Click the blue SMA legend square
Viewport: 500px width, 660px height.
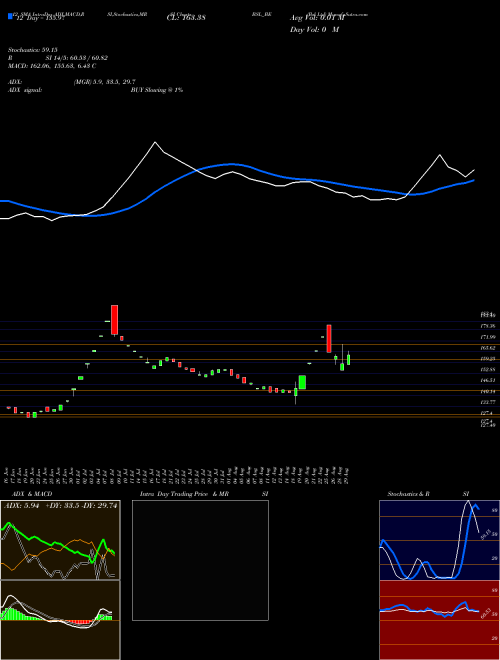coord(10,17)
